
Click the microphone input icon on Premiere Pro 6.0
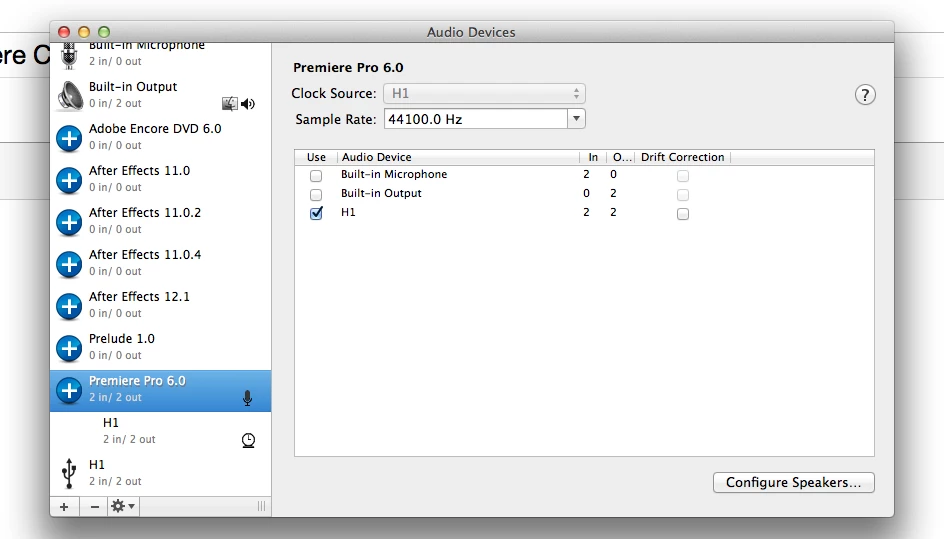coord(247,398)
